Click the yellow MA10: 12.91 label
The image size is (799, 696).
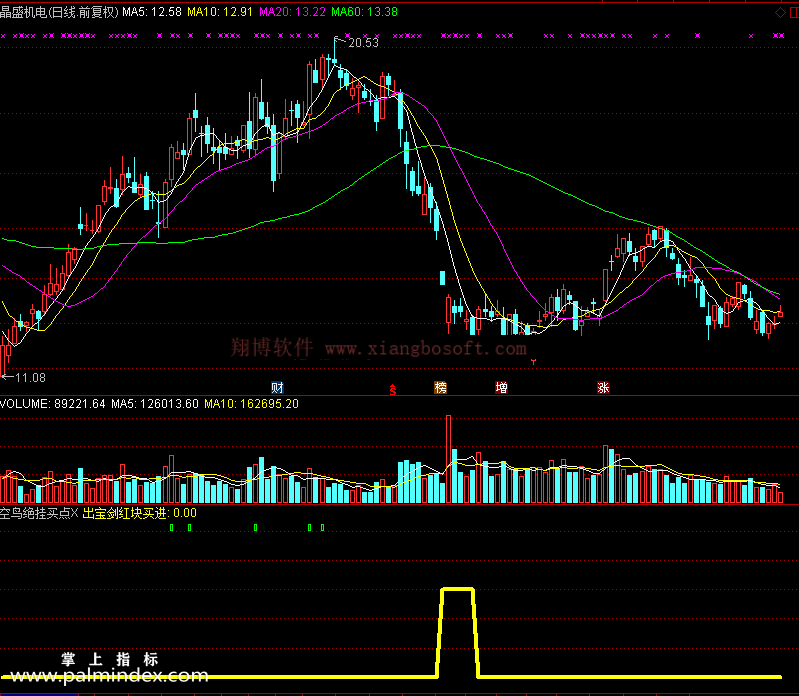tap(220, 12)
